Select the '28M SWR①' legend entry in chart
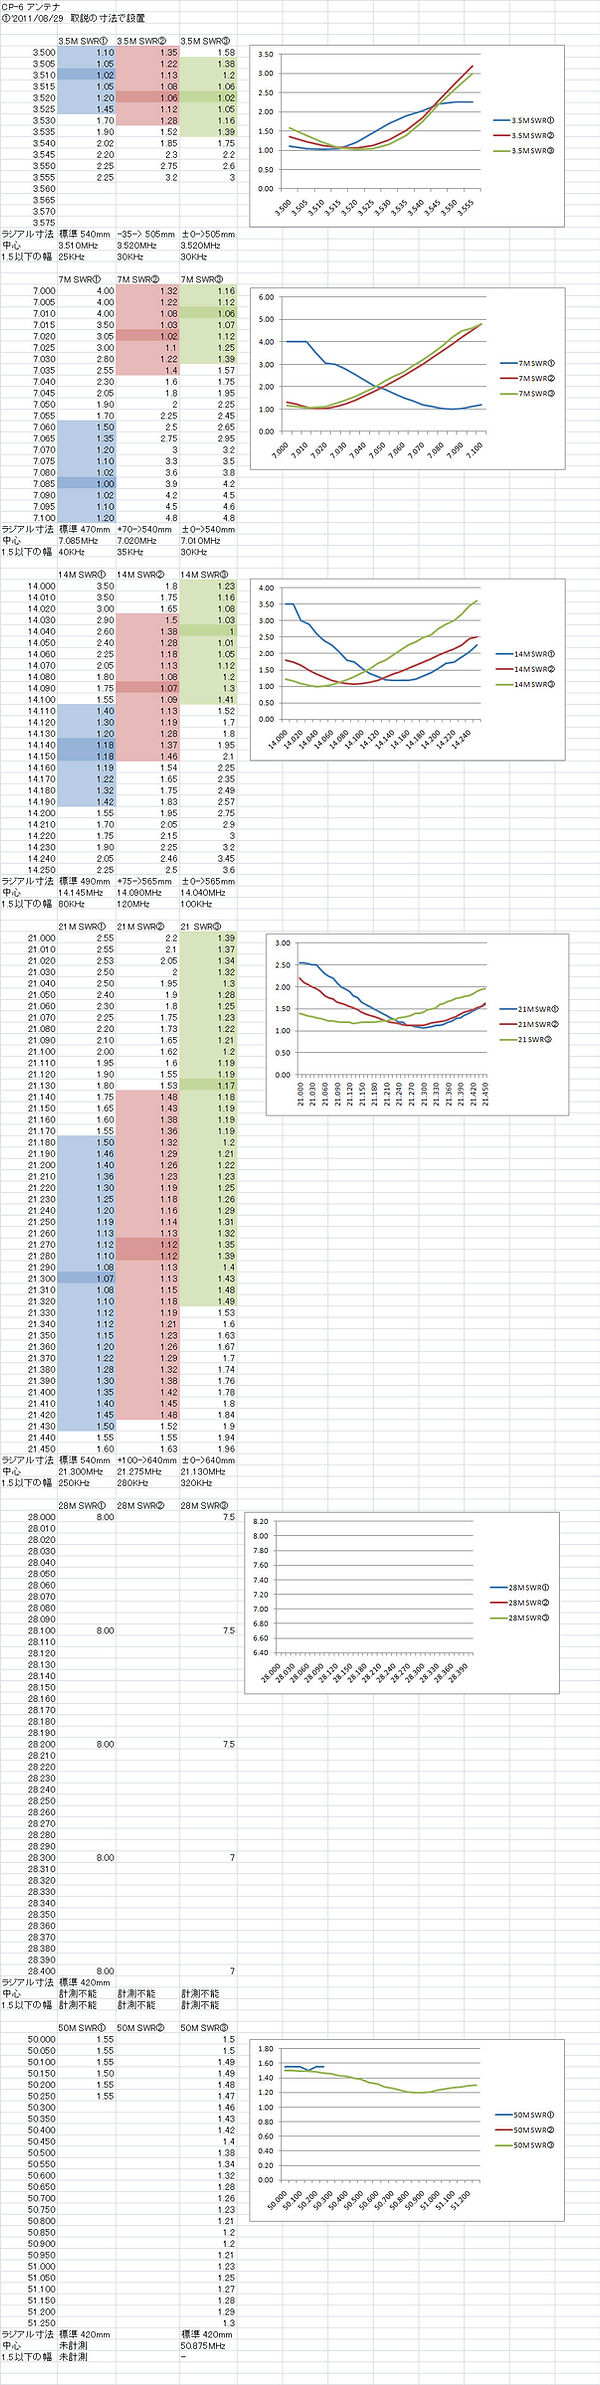The image size is (600, 2385). 520,1587
